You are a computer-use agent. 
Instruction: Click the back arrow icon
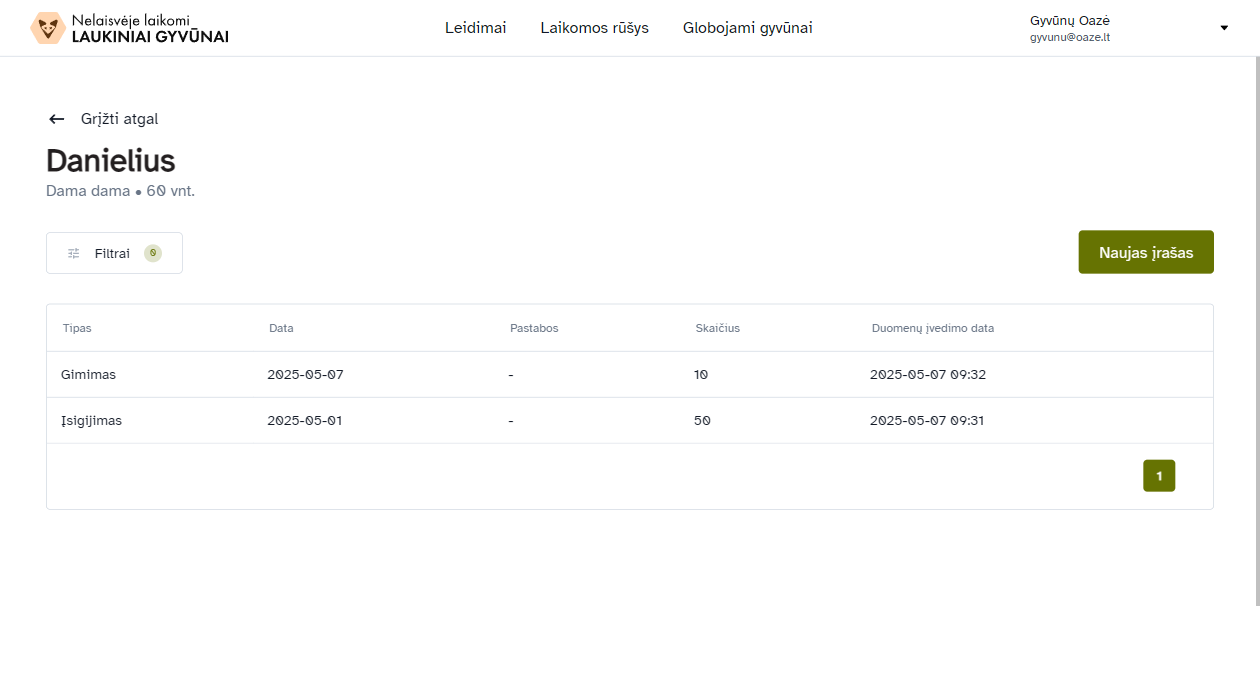pyautogui.click(x=57, y=119)
